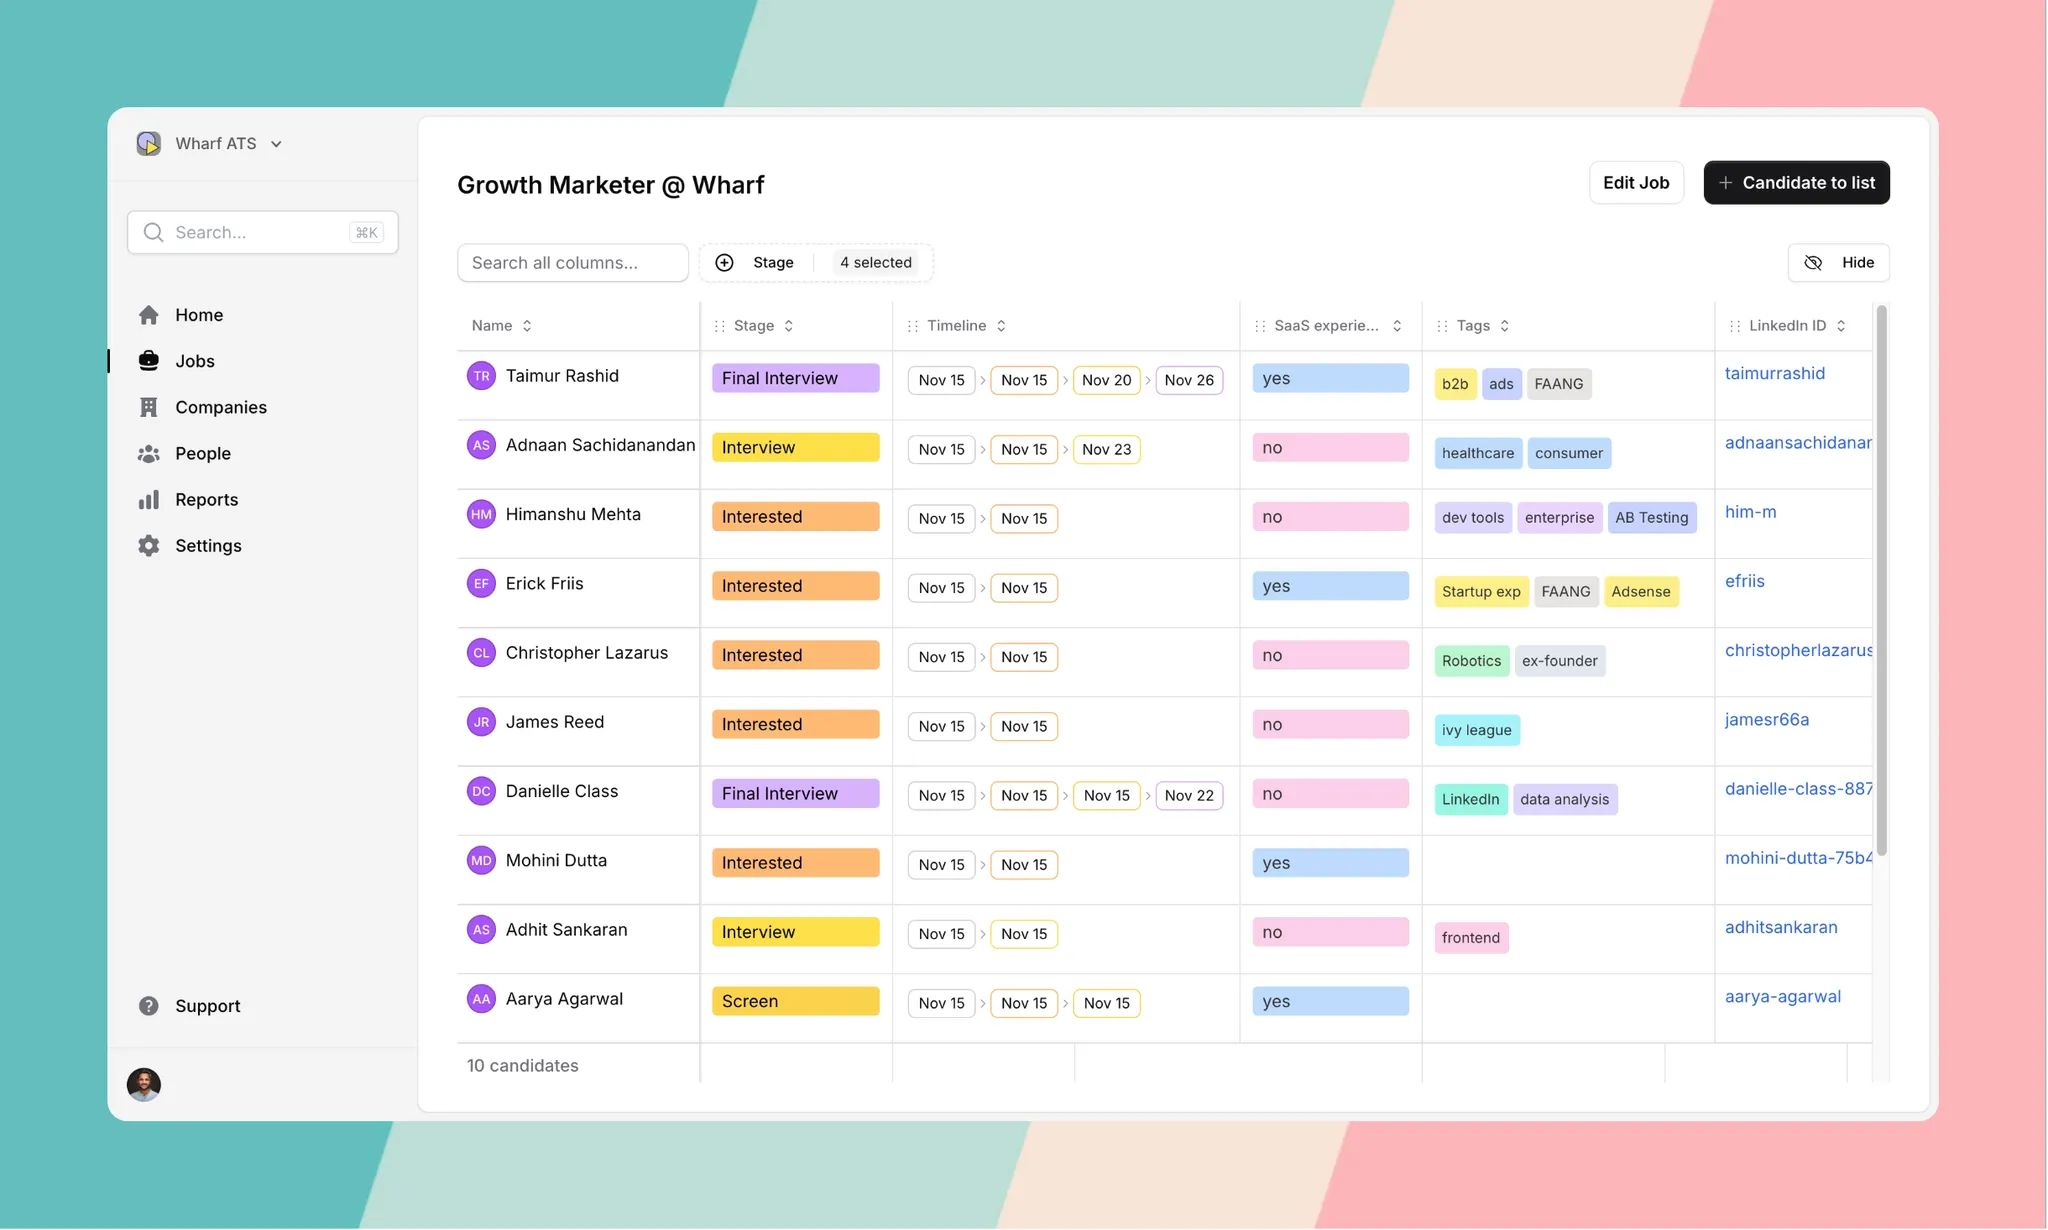2048x1230 pixels.
Task: Focus the Search all columns field
Action: pyautogui.click(x=572, y=263)
